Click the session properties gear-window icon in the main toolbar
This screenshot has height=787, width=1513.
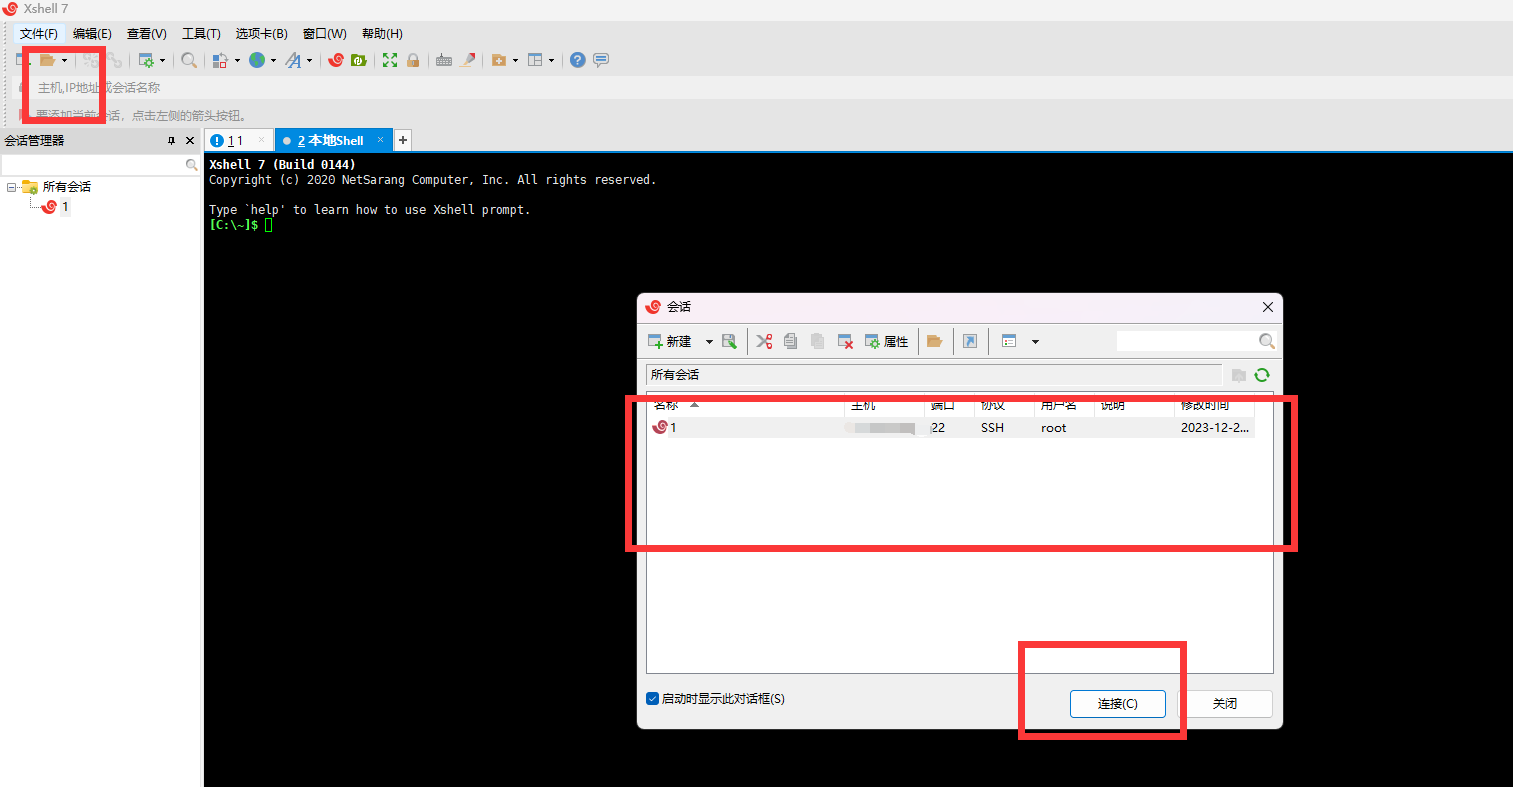click(x=146, y=60)
